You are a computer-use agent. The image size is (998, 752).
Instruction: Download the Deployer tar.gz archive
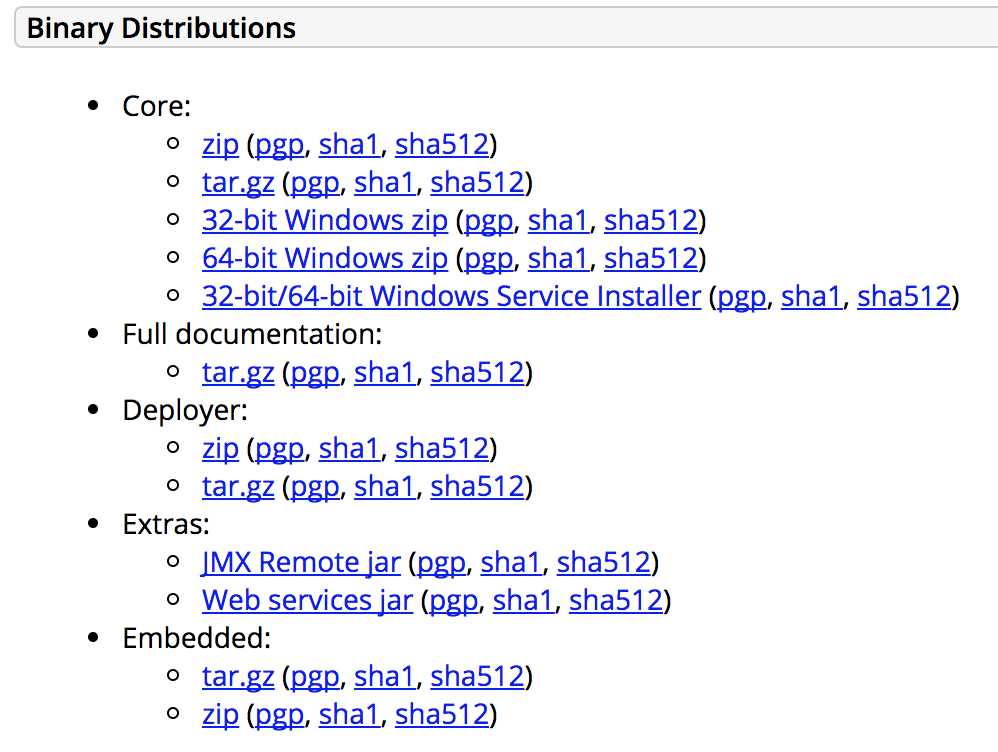pos(238,486)
